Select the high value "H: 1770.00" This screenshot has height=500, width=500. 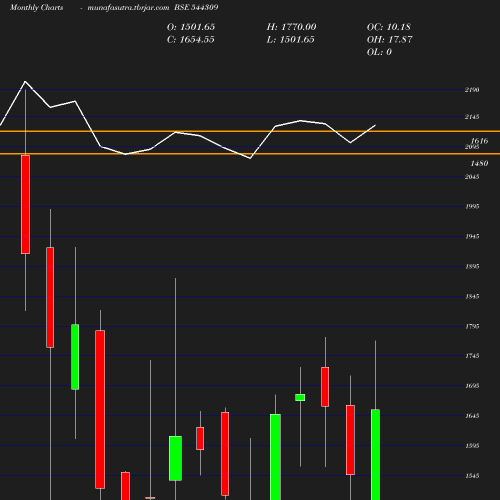click(x=291, y=27)
